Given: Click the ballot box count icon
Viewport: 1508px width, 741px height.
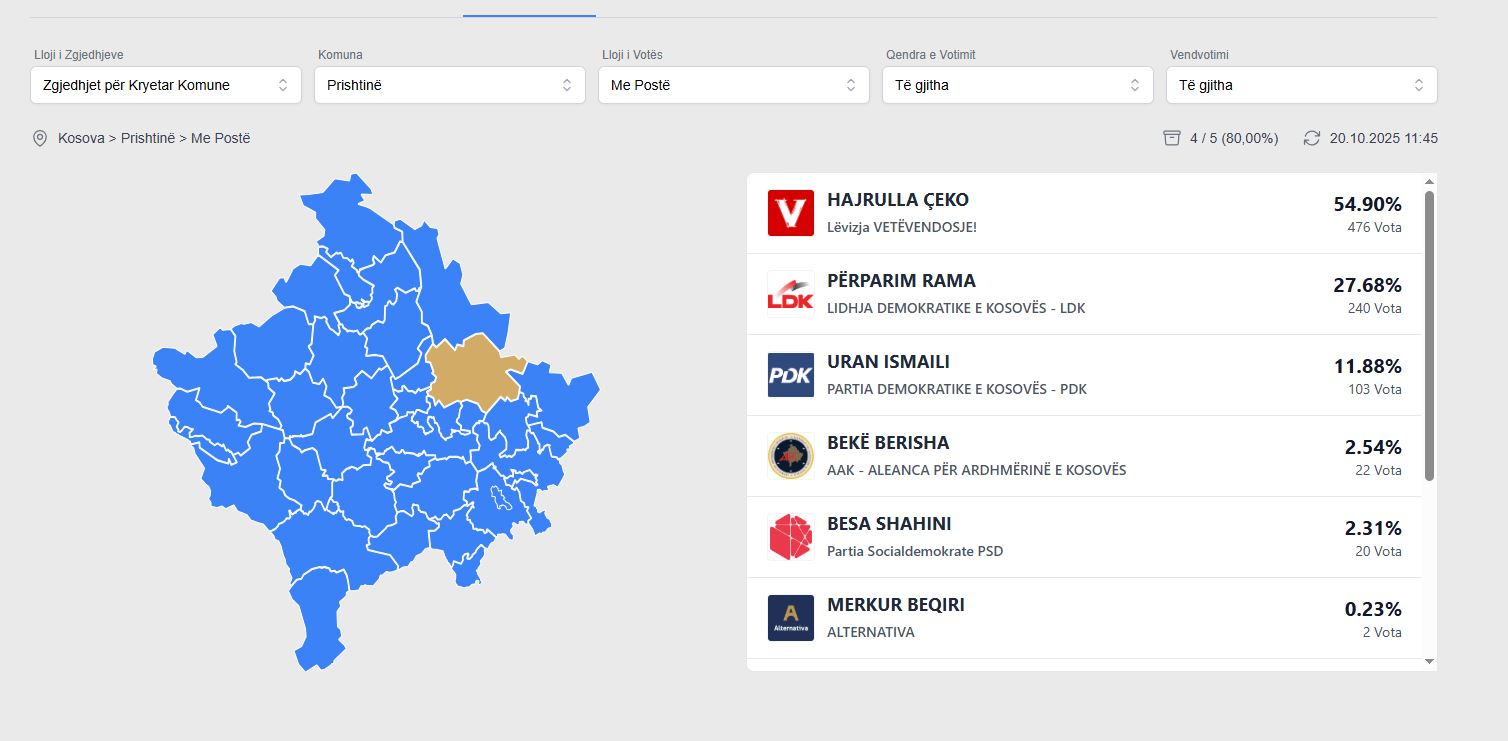Looking at the screenshot, I should click(x=1172, y=138).
